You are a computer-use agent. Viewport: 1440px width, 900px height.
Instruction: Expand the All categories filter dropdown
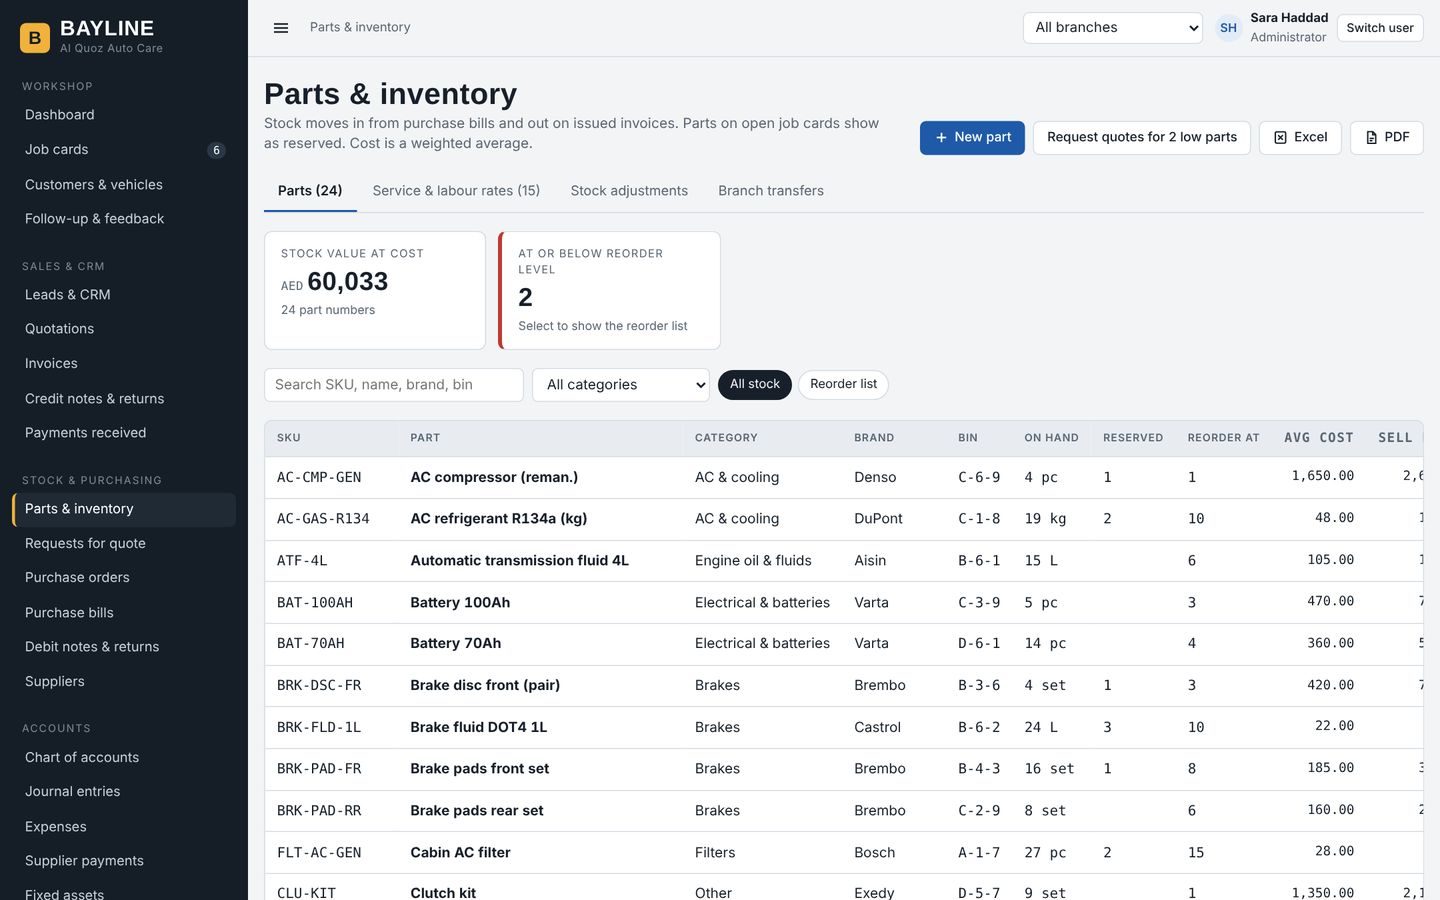(620, 385)
